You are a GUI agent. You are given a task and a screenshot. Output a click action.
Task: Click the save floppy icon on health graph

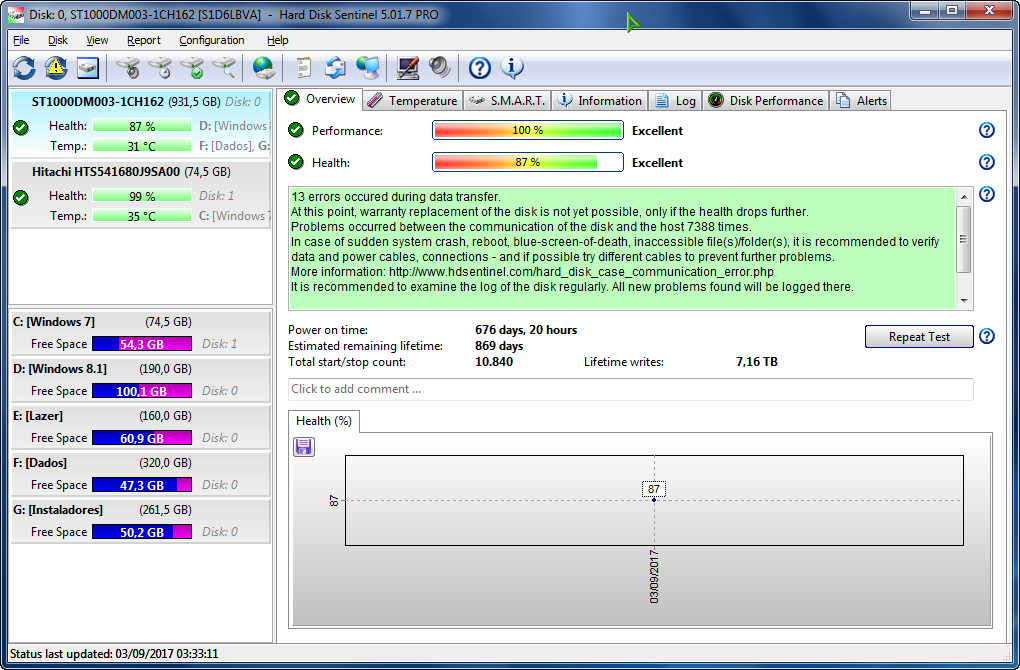304,446
